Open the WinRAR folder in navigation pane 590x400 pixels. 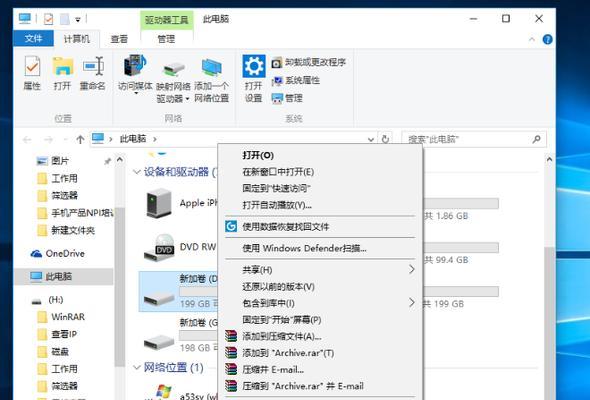[x=61, y=317]
